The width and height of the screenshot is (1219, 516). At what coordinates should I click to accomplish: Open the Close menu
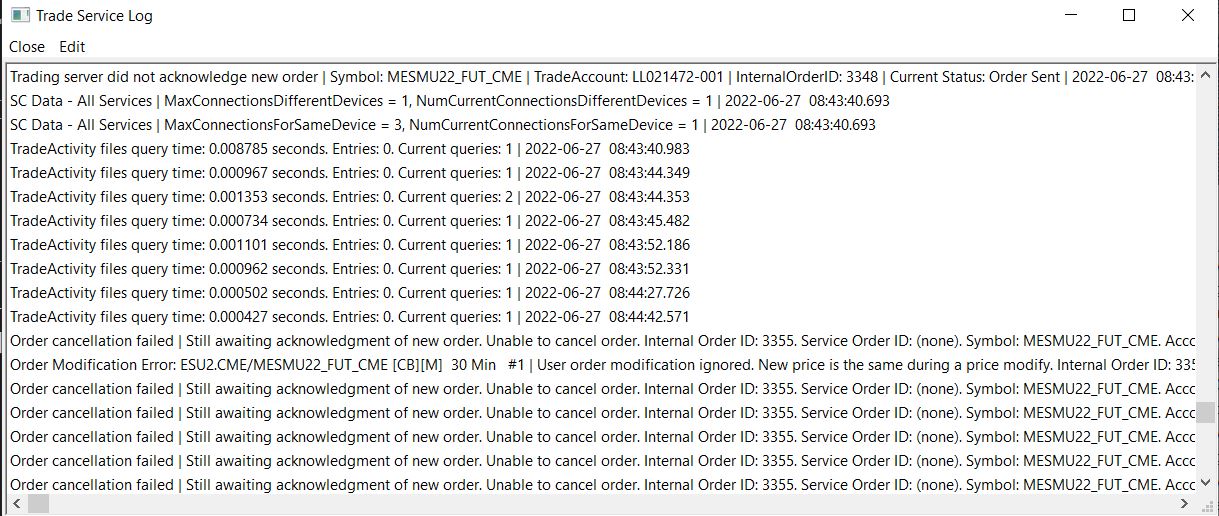(27, 47)
